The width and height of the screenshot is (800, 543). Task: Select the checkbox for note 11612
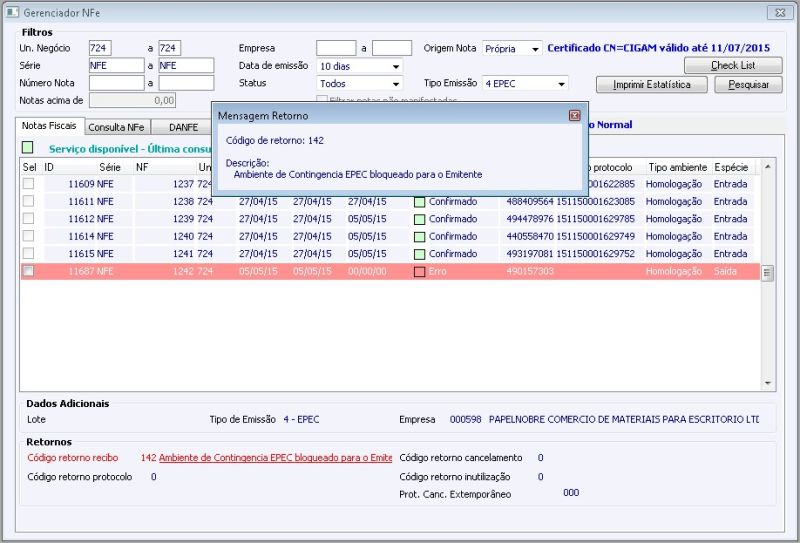[28, 219]
